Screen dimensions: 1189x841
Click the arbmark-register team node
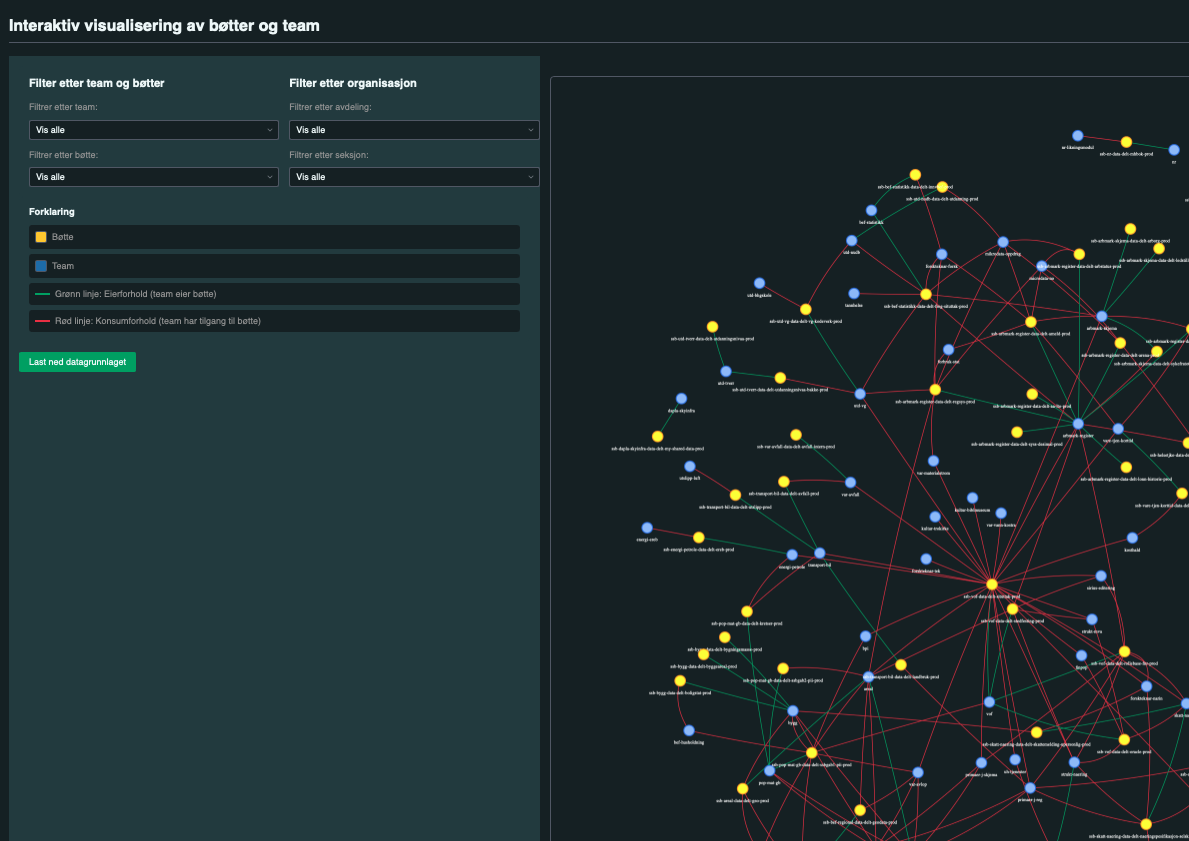pyautogui.click(x=1078, y=424)
